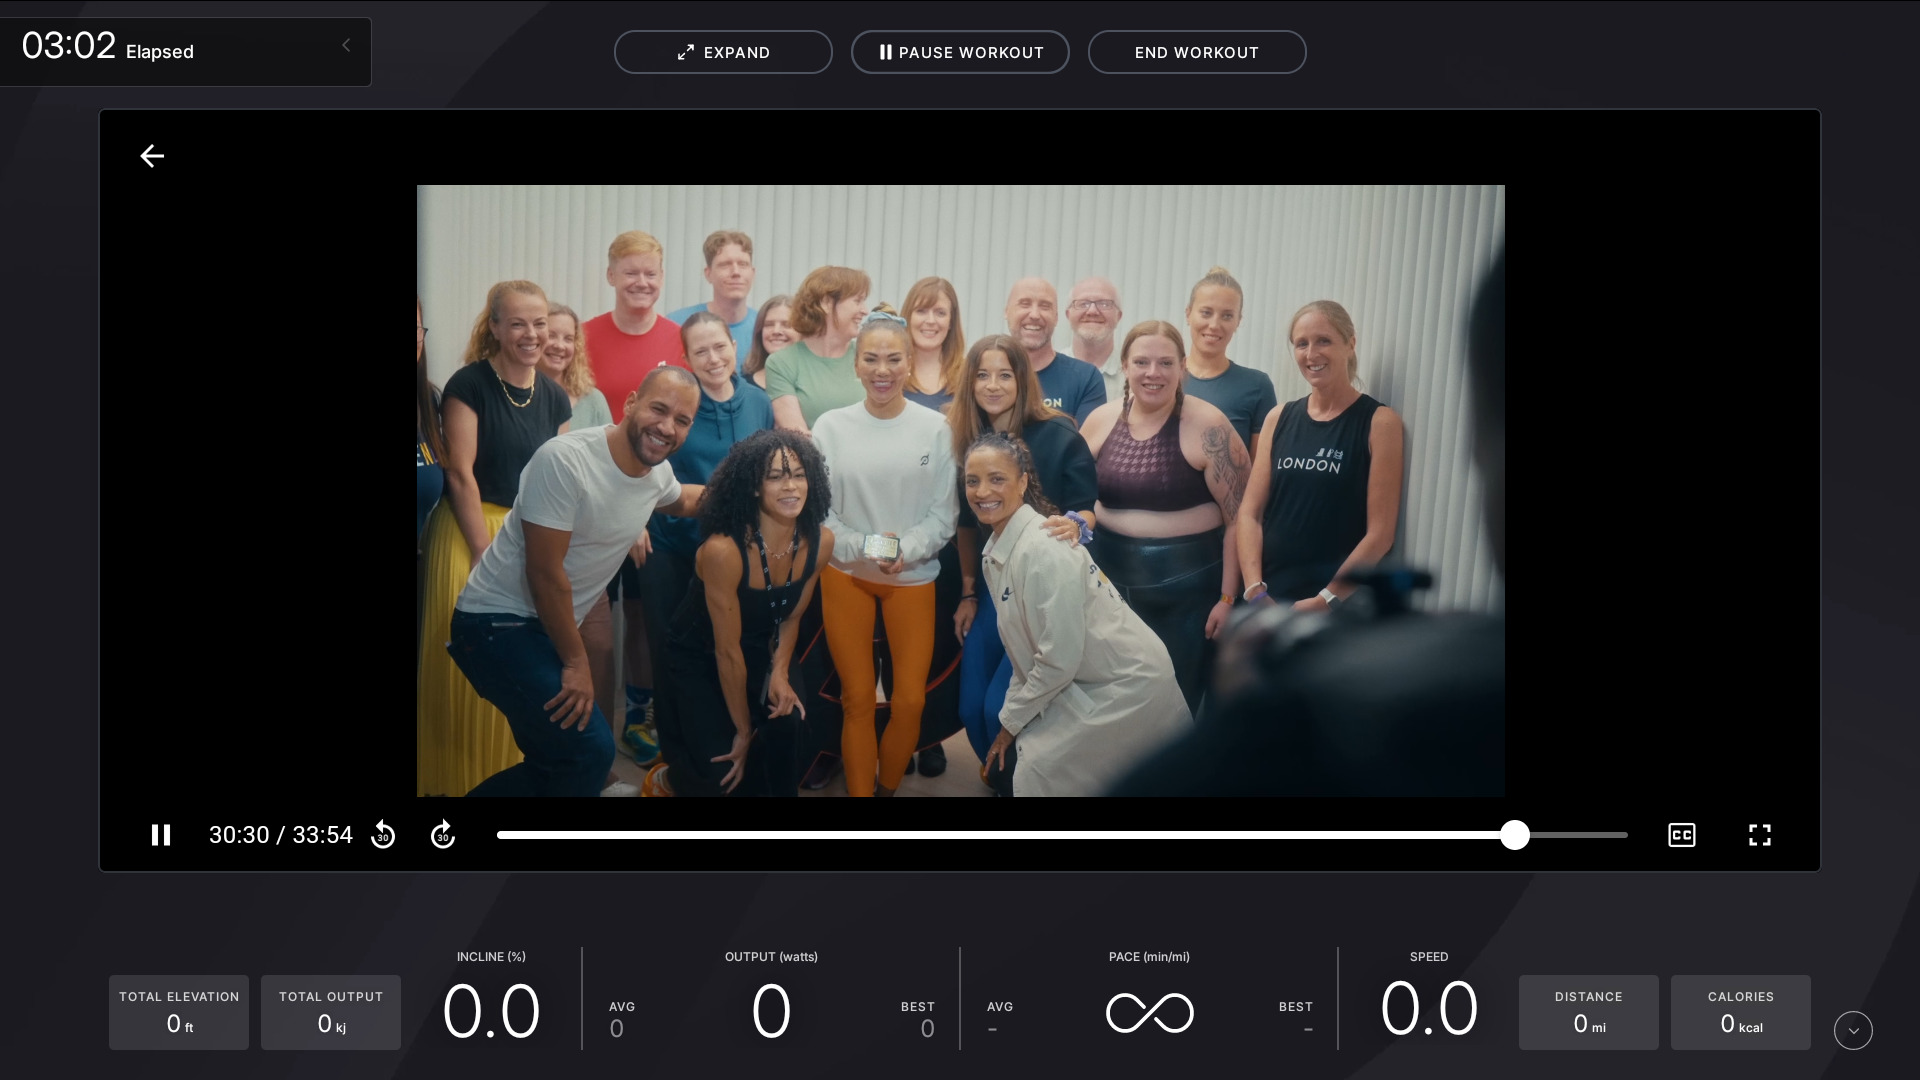Select the Total Output tile
The height and width of the screenshot is (1080, 1920).
coord(331,1012)
